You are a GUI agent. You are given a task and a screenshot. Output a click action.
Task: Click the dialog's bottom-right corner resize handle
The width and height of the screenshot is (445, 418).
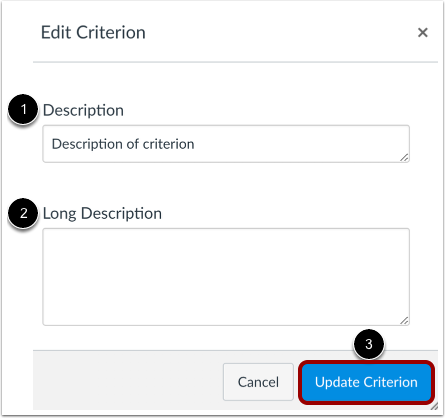(434, 406)
